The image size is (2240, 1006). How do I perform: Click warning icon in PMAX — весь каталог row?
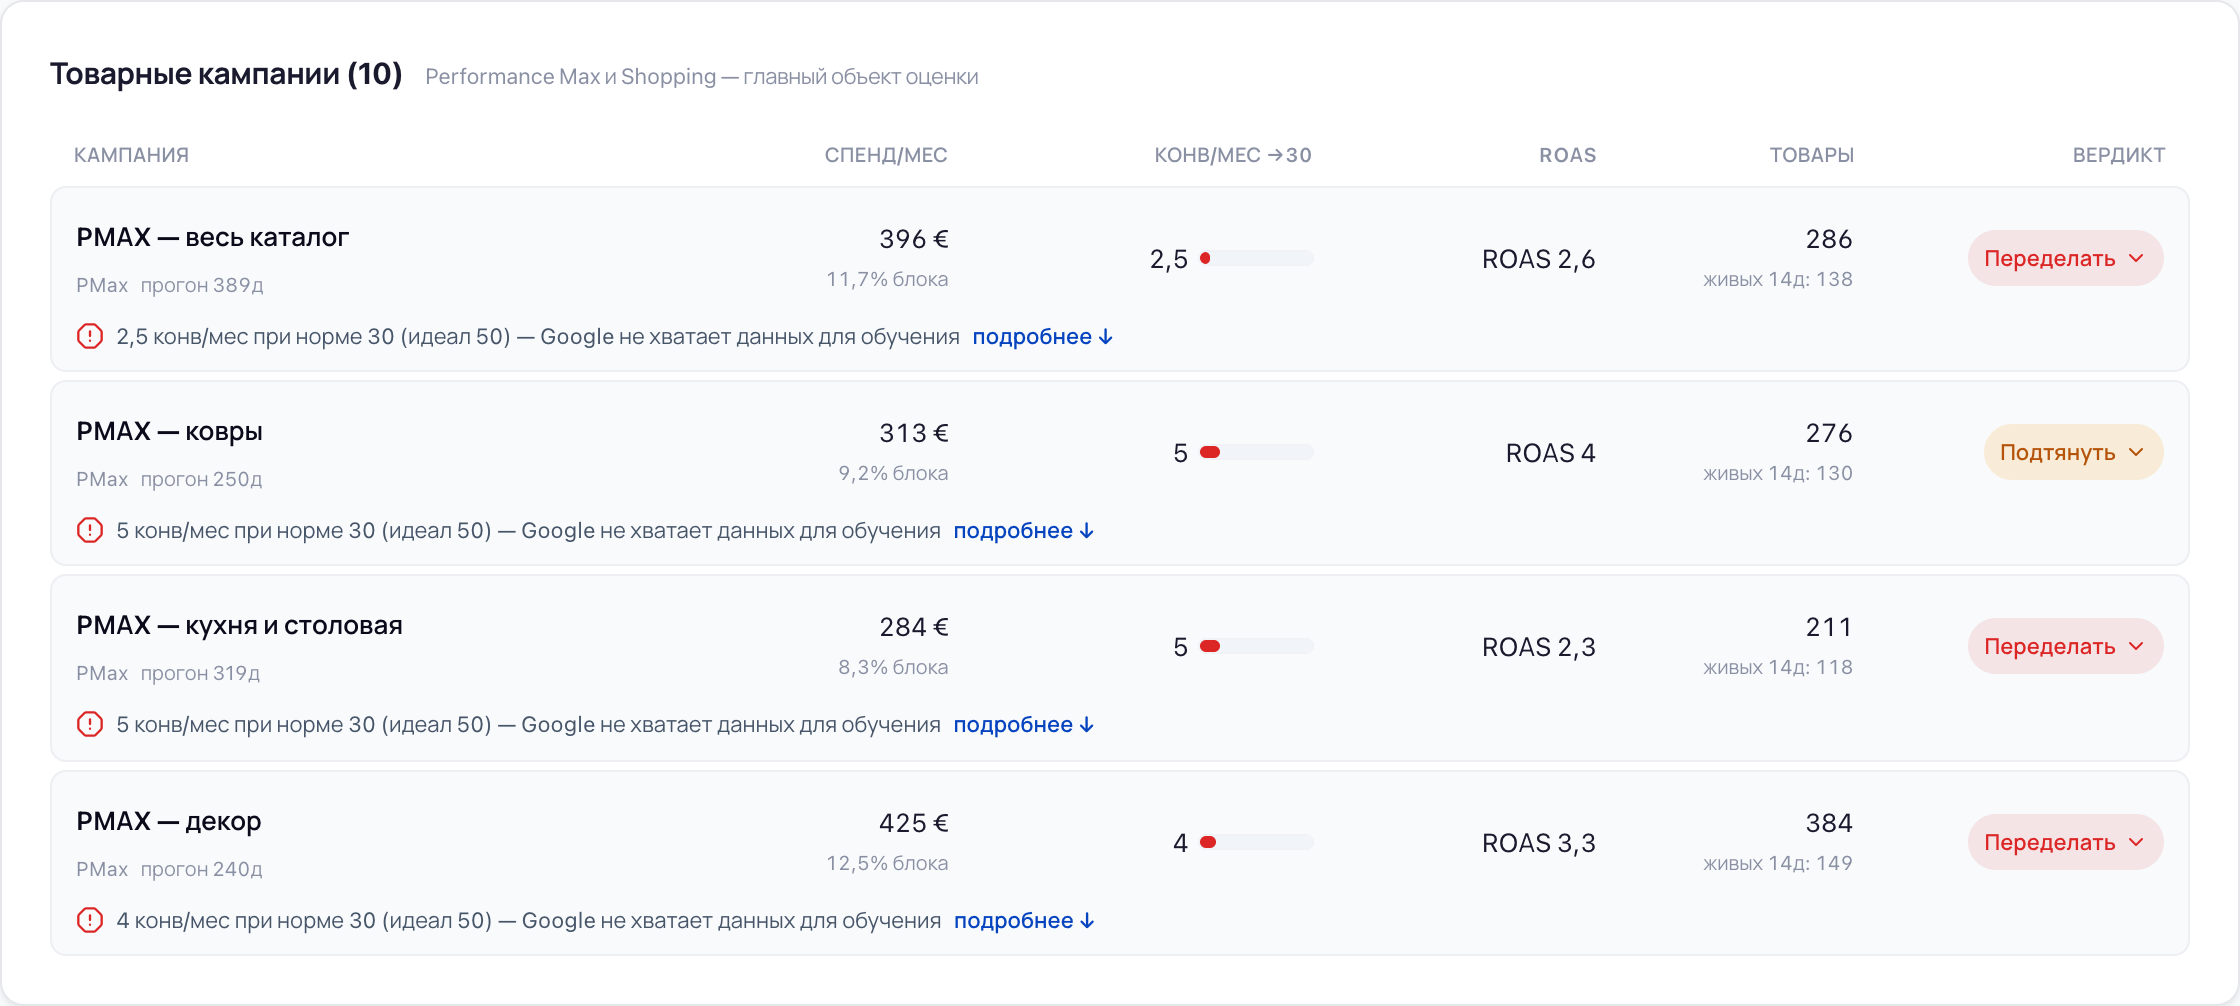[x=90, y=336]
